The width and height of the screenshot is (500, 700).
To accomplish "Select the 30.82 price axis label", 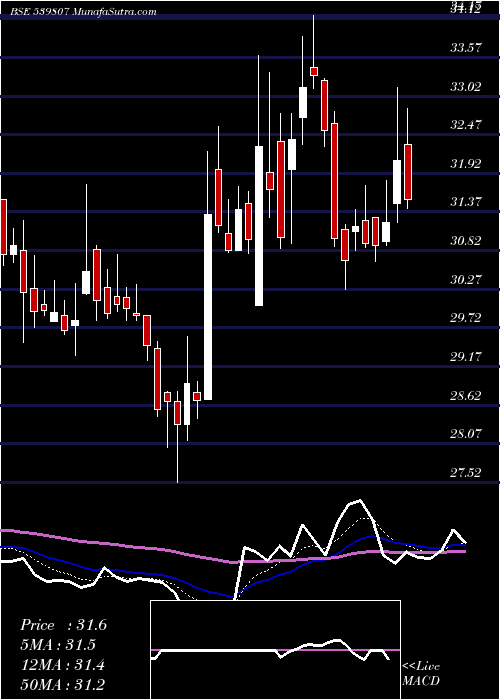I will [x=466, y=241].
